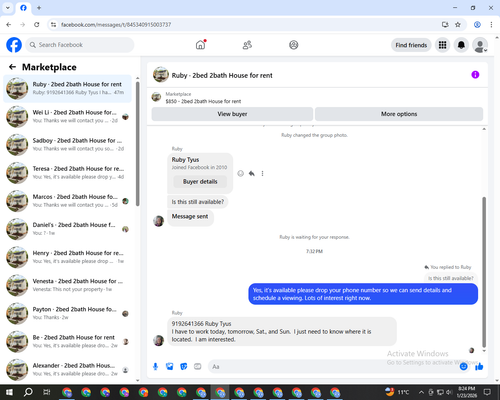Click the Buyer details button

tap(200, 182)
